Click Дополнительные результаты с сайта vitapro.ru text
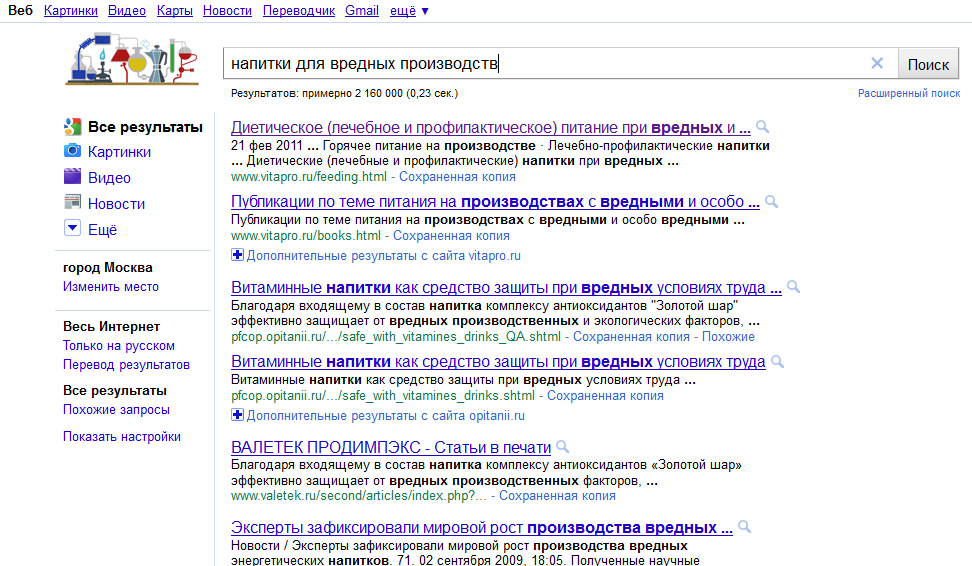Screen dimensions: 972x566 point(383,255)
